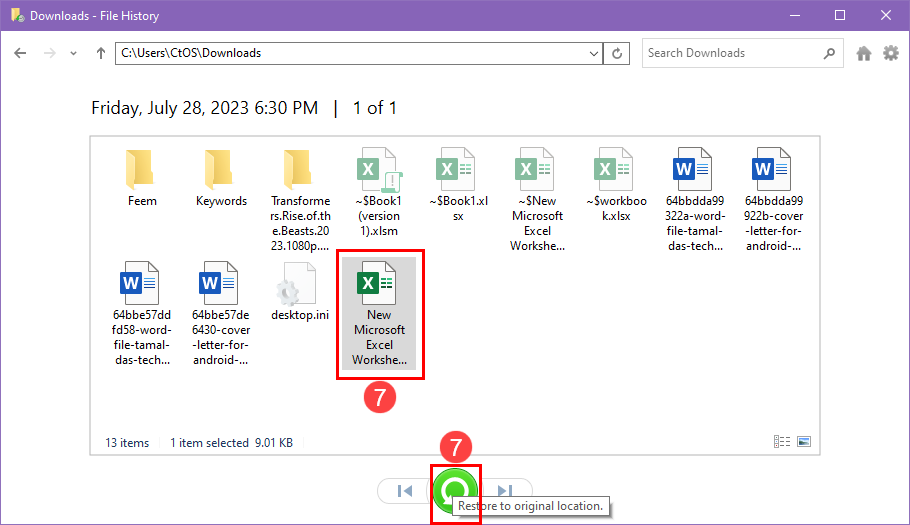Select the Feem folder
Screen dimensions: 910x525
point(142,177)
